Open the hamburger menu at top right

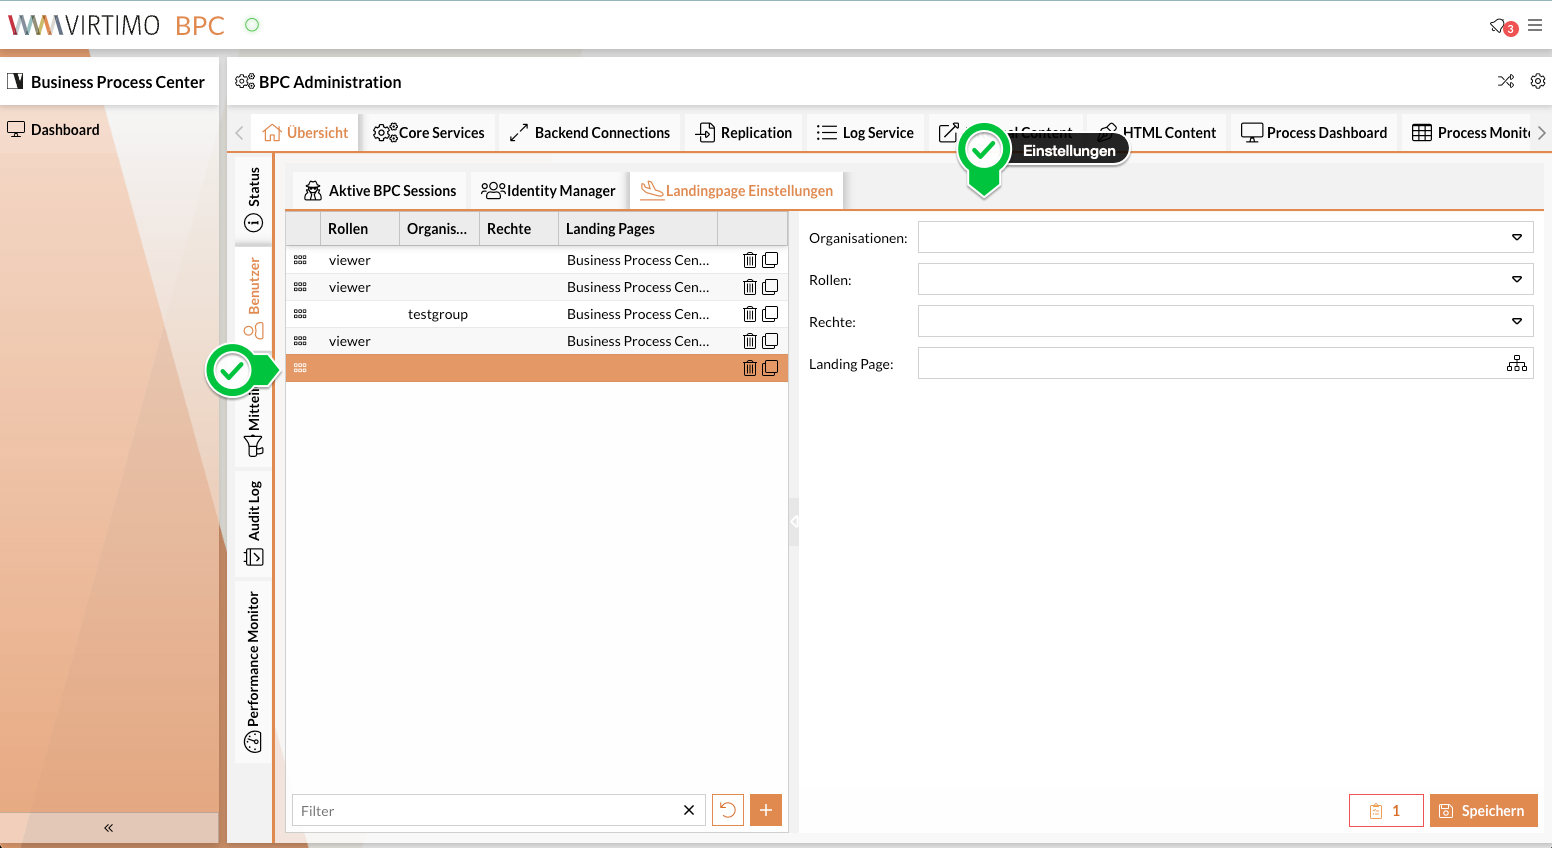pyautogui.click(x=1535, y=26)
